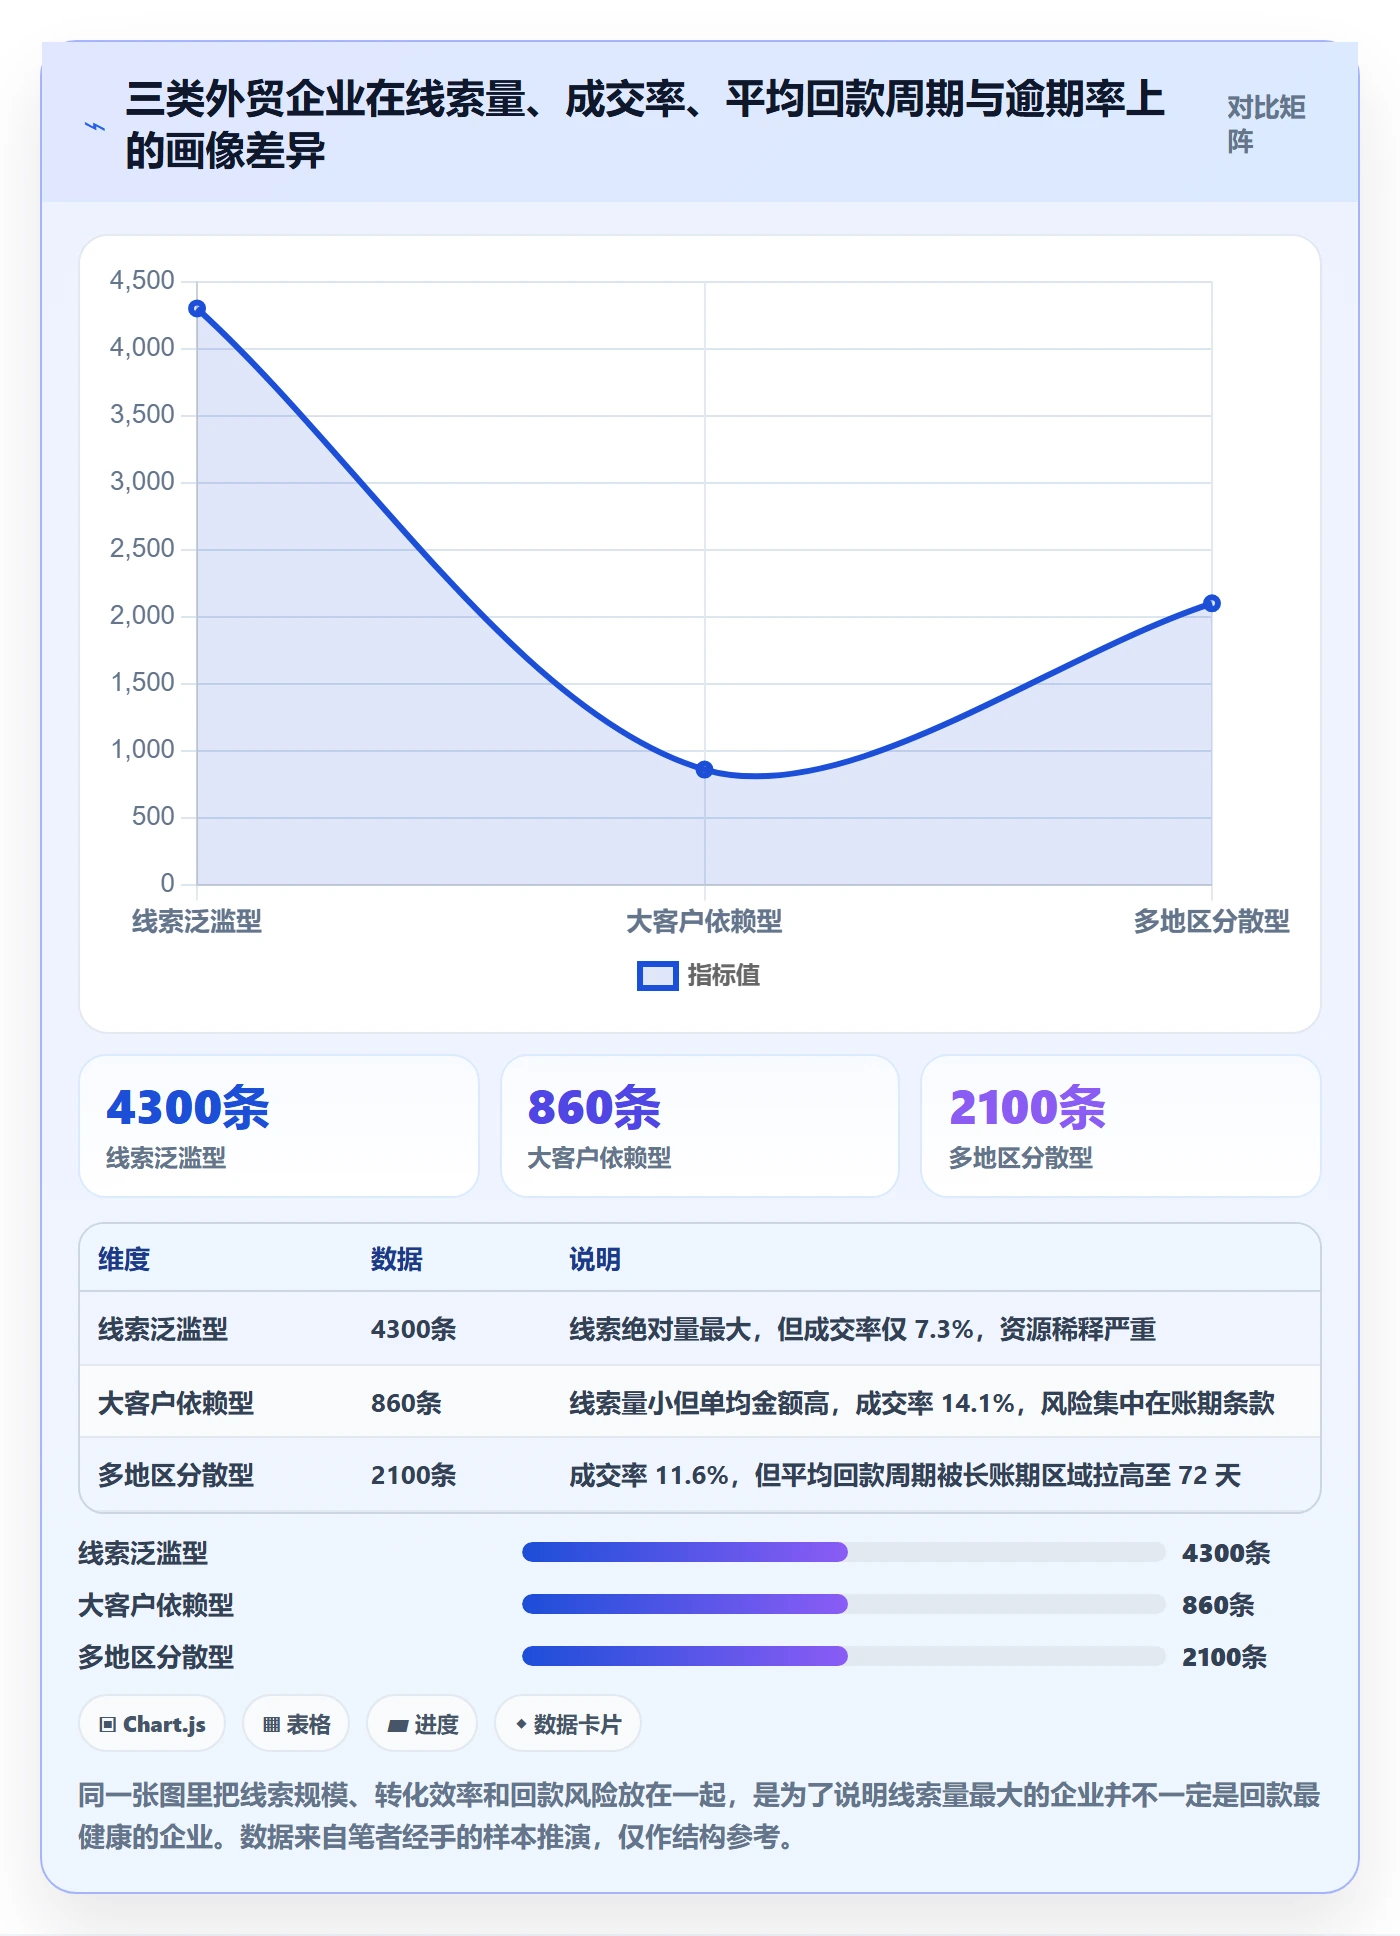Click the 数据 column header

(397, 1259)
